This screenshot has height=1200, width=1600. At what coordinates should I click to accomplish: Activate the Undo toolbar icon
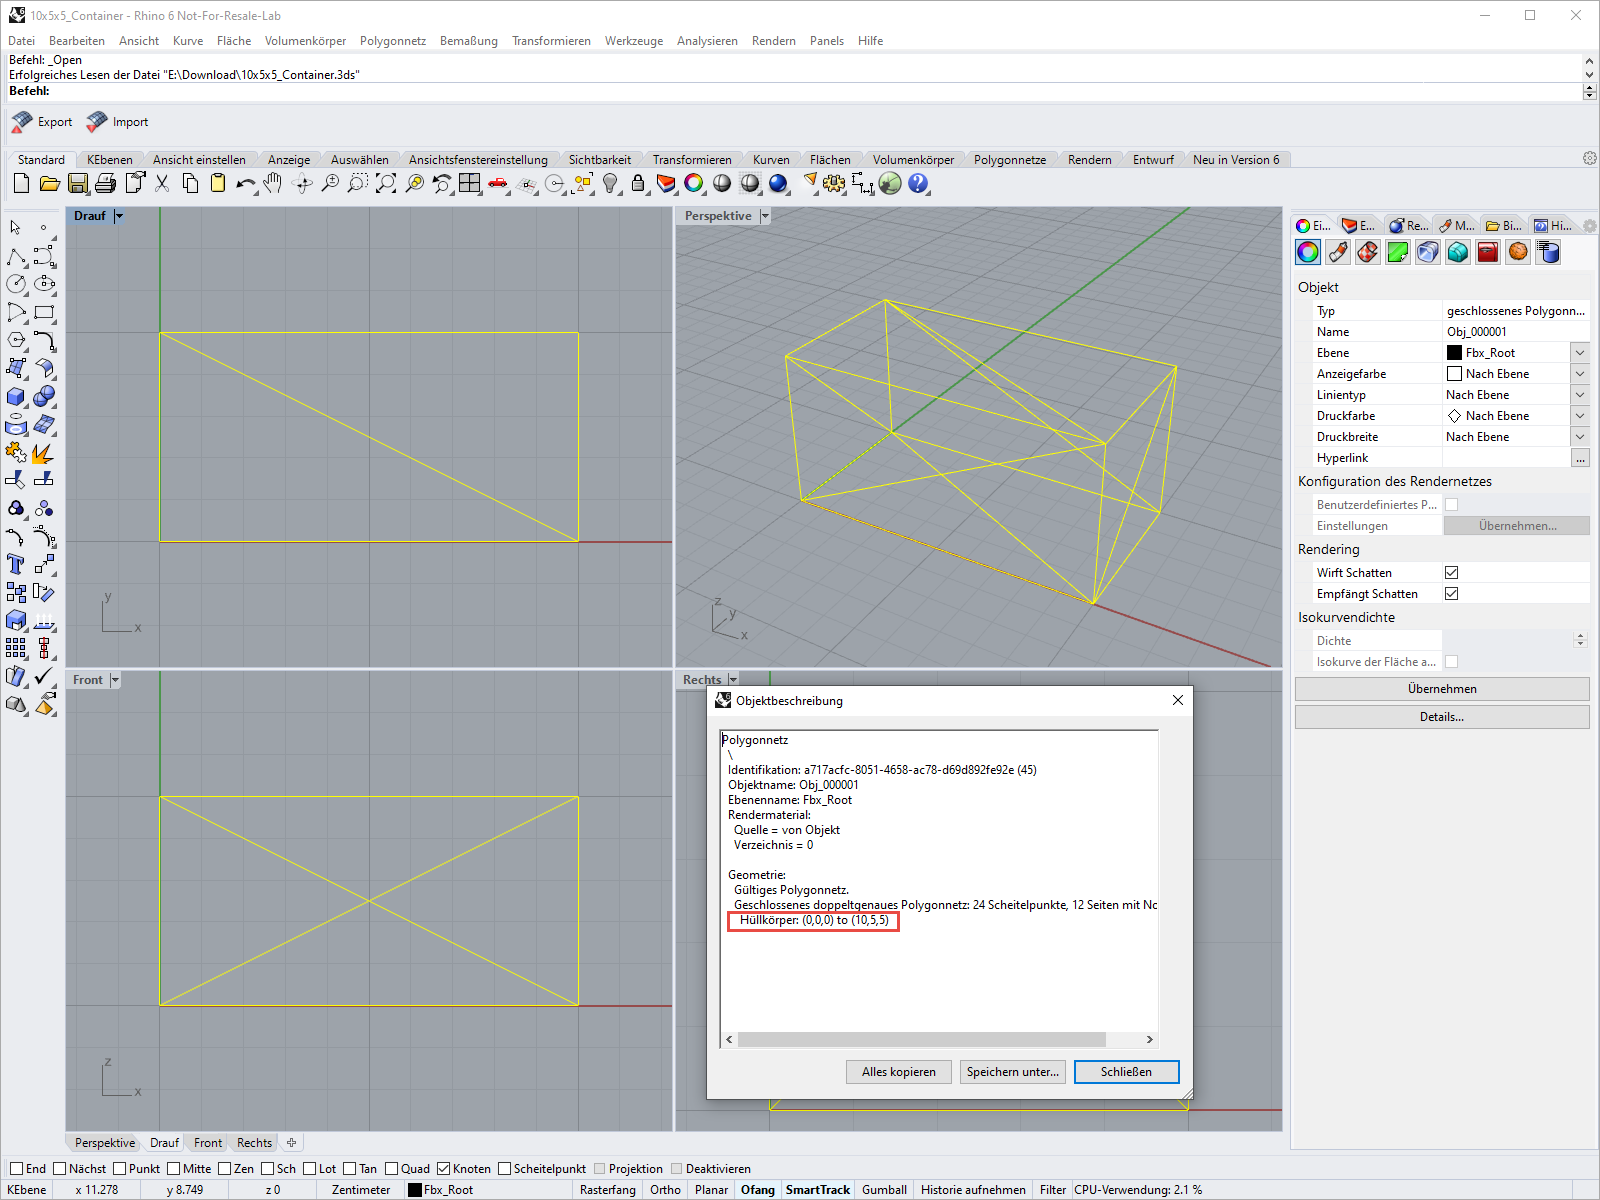245,184
